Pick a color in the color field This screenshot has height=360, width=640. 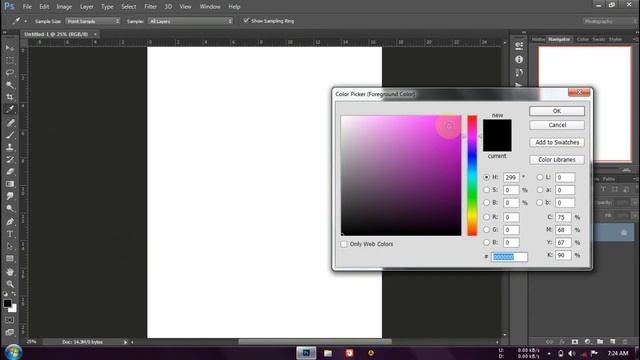click(x=401, y=176)
